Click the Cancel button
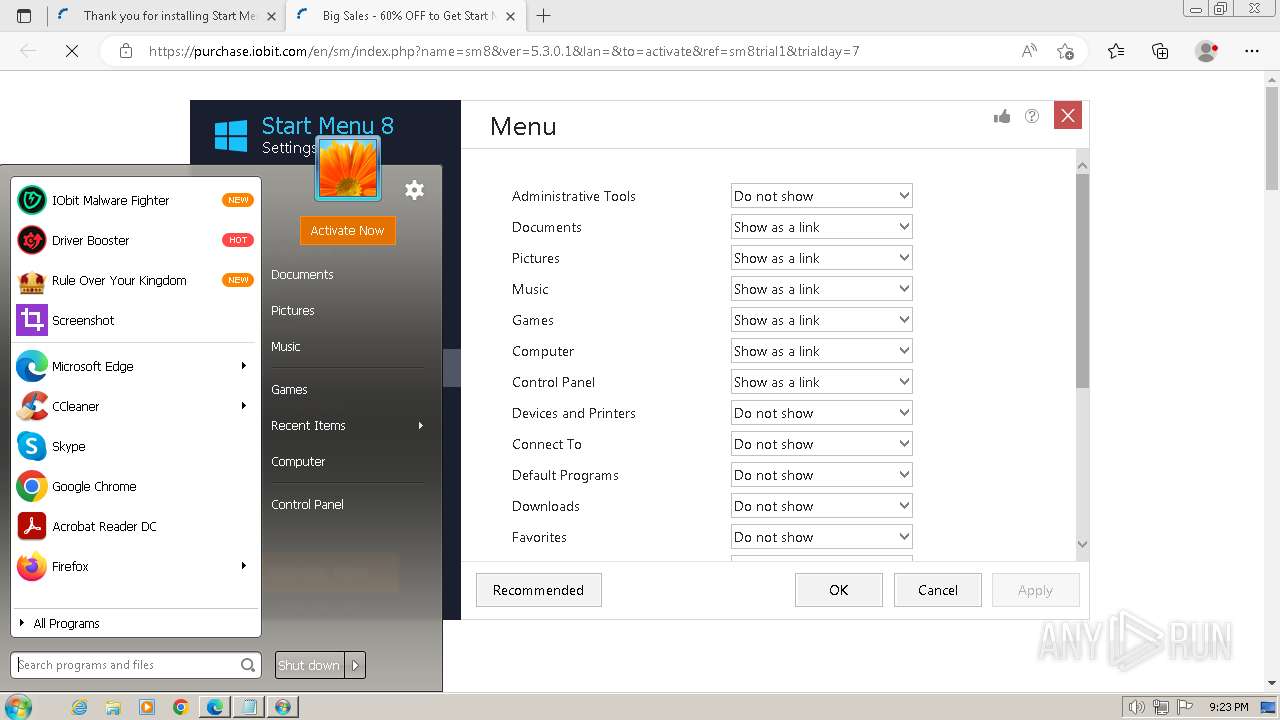 tap(938, 590)
